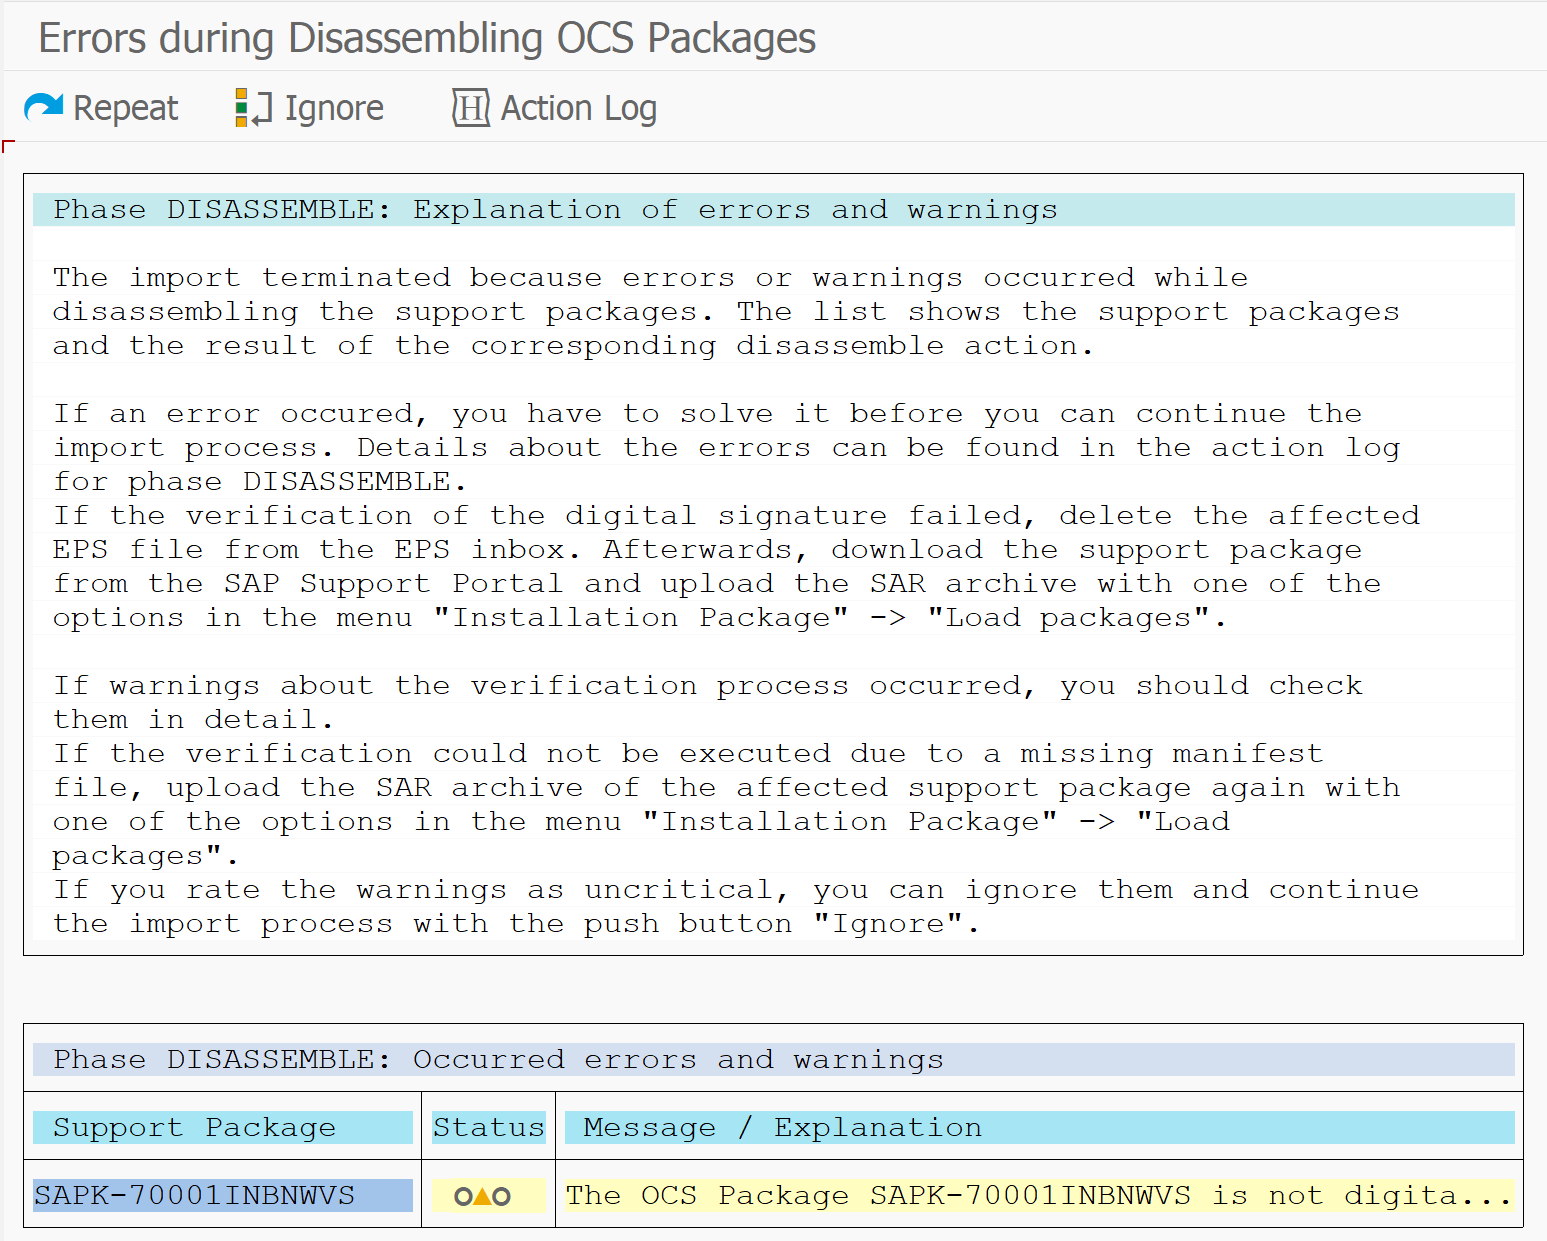Click the yellow warning status icon in the table row
The height and width of the screenshot is (1241, 1547).
(483, 1196)
